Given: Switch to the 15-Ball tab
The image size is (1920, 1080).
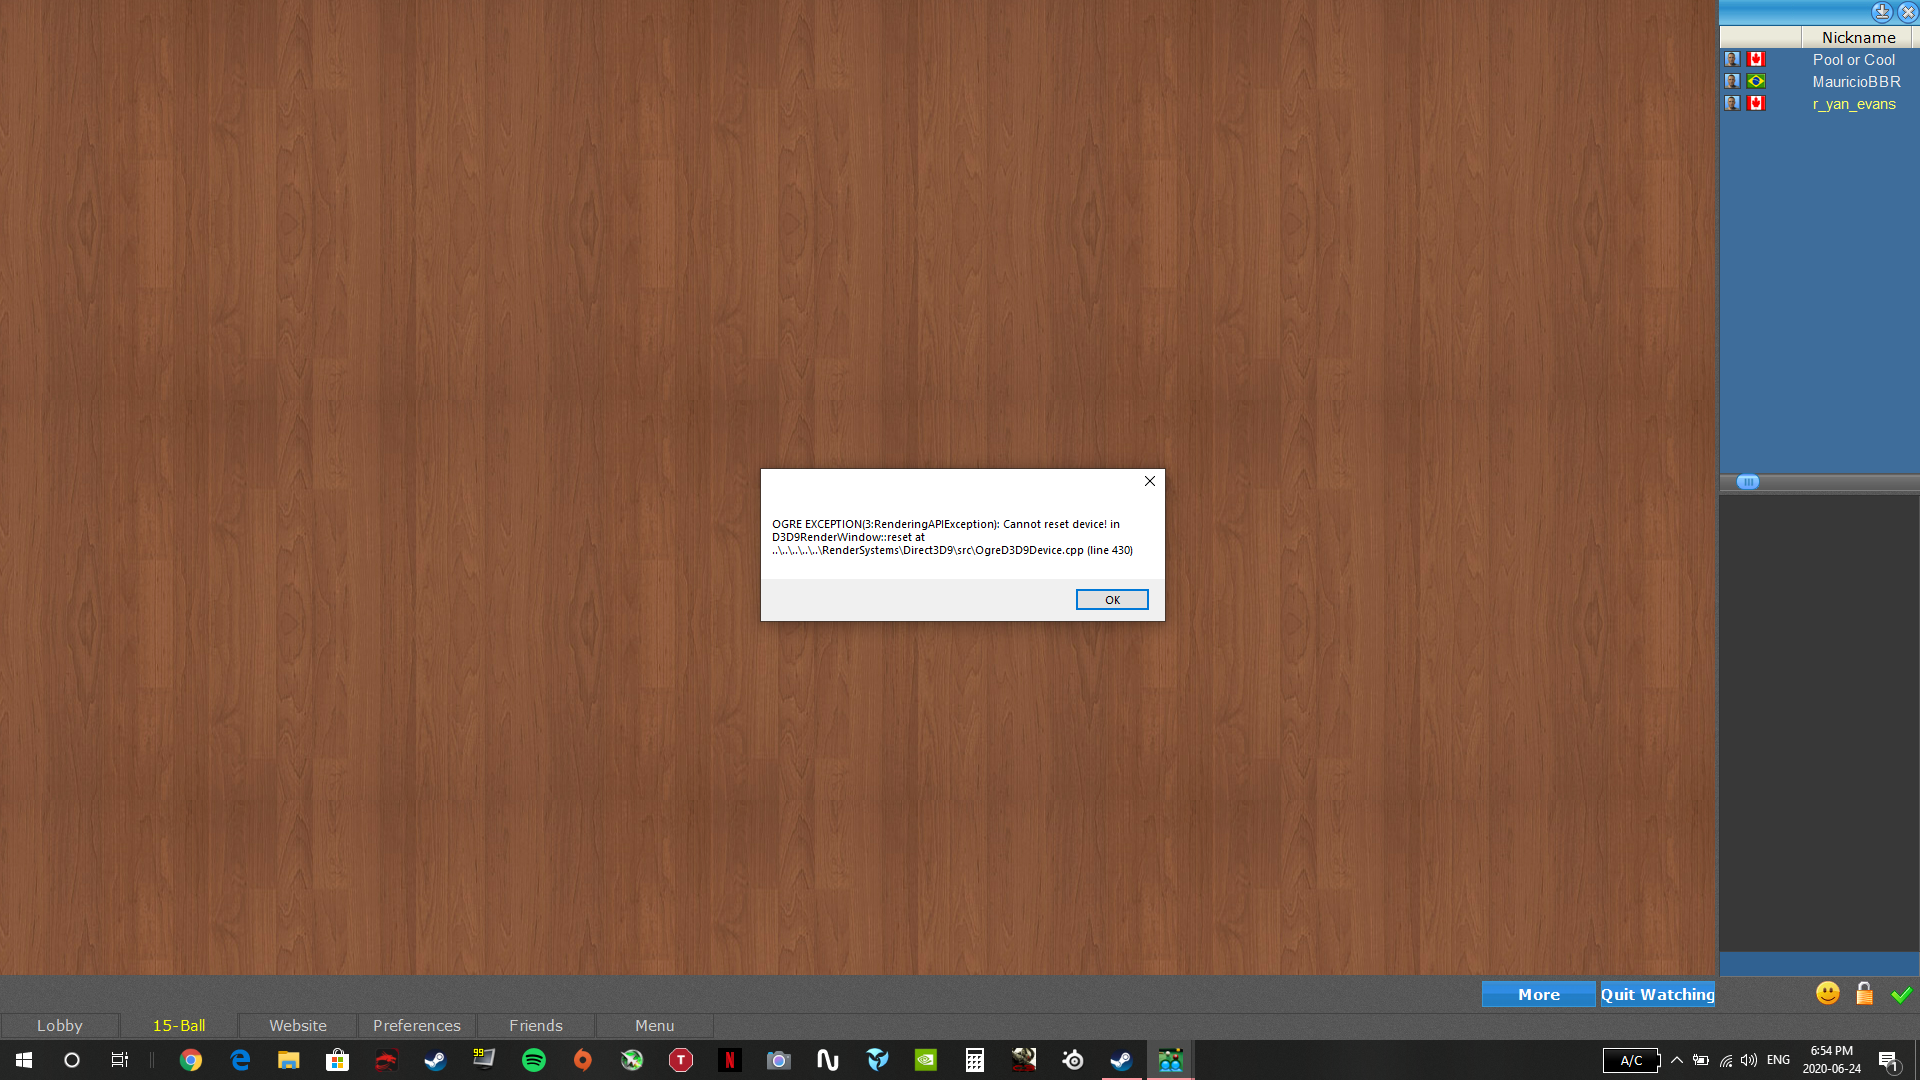Looking at the screenshot, I should click(179, 1025).
